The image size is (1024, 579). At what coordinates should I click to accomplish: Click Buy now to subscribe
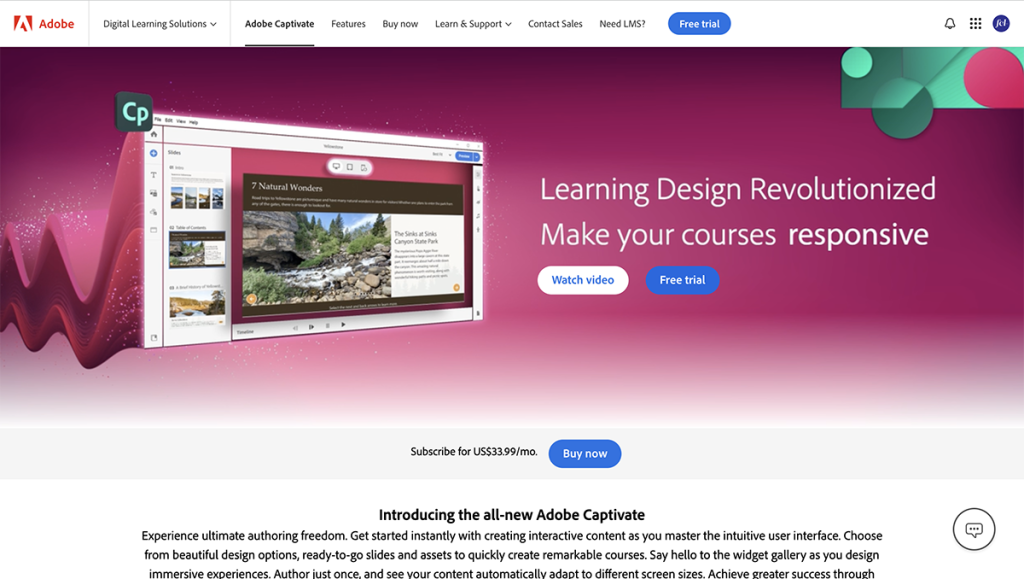tap(584, 453)
